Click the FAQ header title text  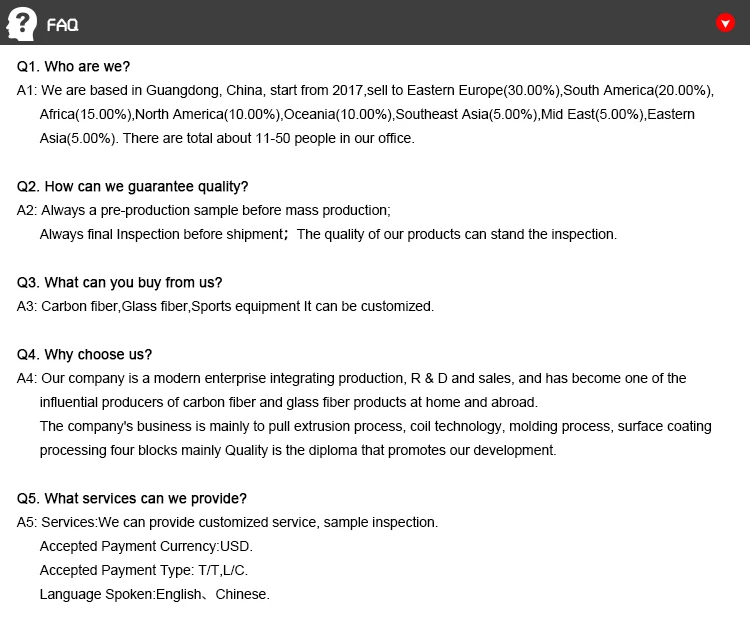click(x=62, y=25)
